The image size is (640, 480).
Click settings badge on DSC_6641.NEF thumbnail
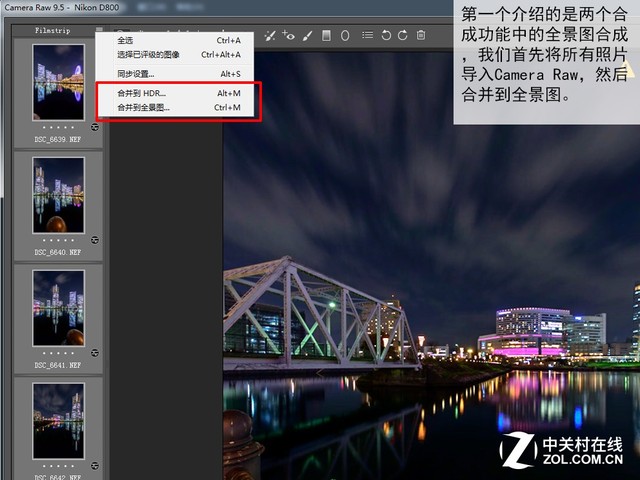95,353
